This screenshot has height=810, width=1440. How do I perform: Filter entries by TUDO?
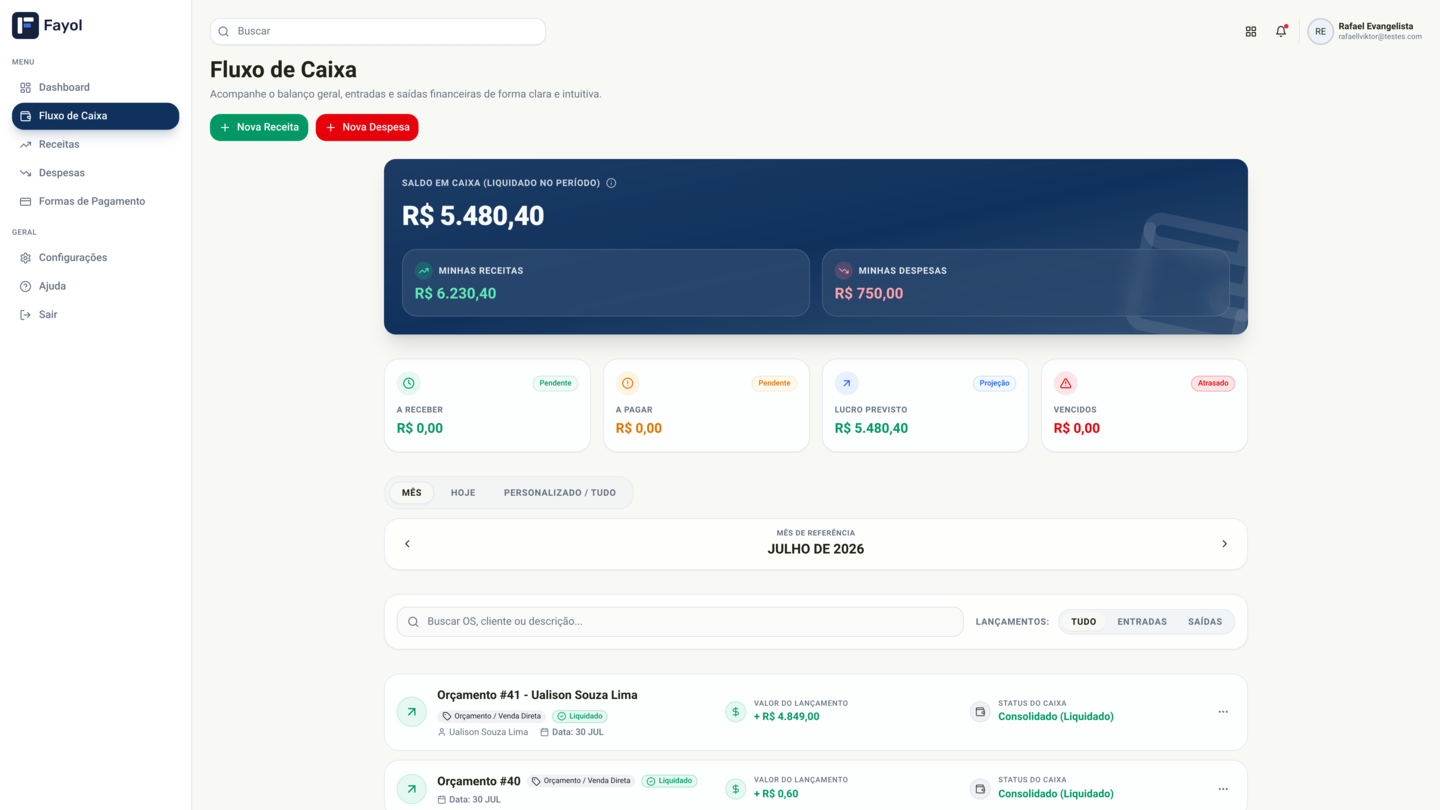[1084, 622]
